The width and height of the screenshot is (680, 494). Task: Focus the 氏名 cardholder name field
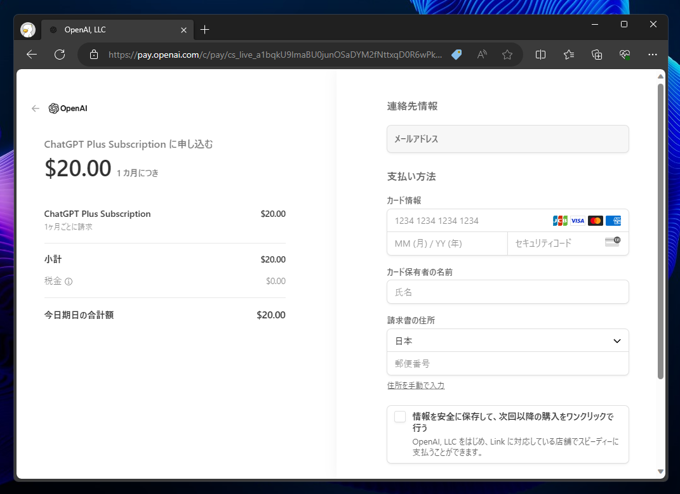coord(507,292)
